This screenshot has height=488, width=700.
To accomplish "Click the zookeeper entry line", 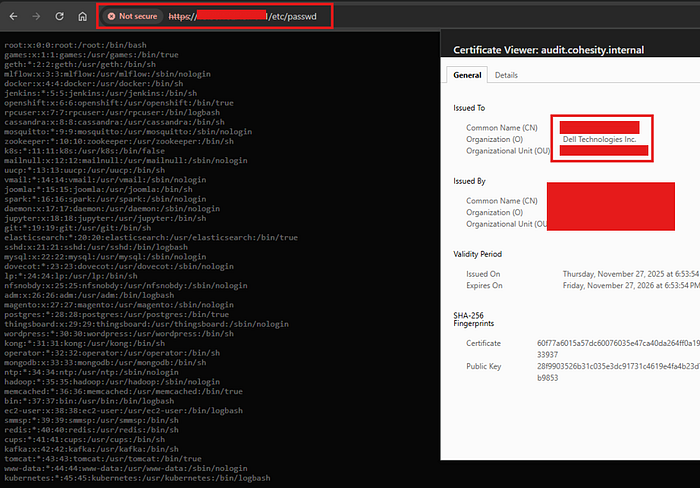I will click(x=119, y=141).
